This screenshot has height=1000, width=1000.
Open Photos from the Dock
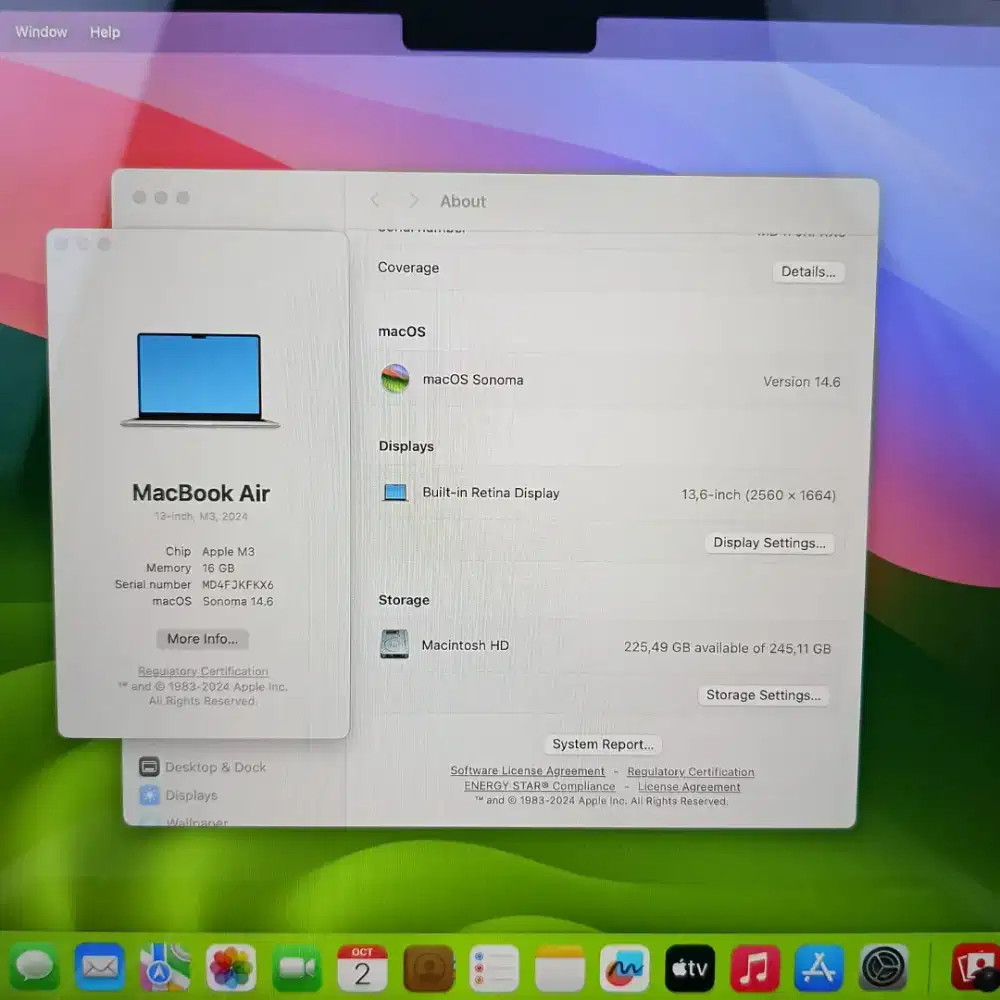(x=231, y=968)
